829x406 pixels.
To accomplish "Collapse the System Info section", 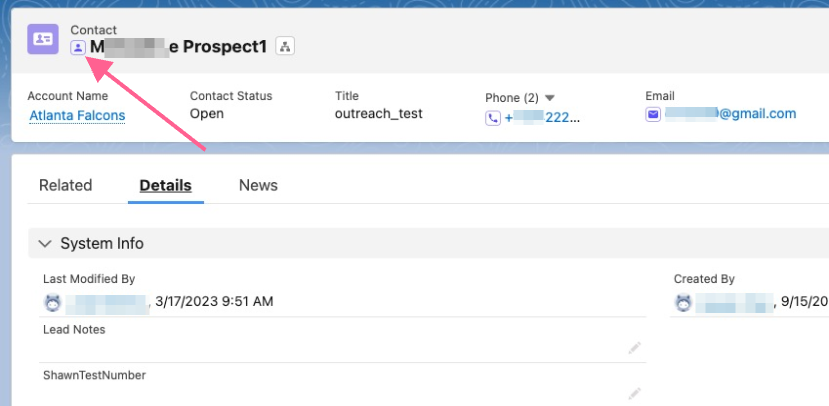I will click(x=45, y=244).
